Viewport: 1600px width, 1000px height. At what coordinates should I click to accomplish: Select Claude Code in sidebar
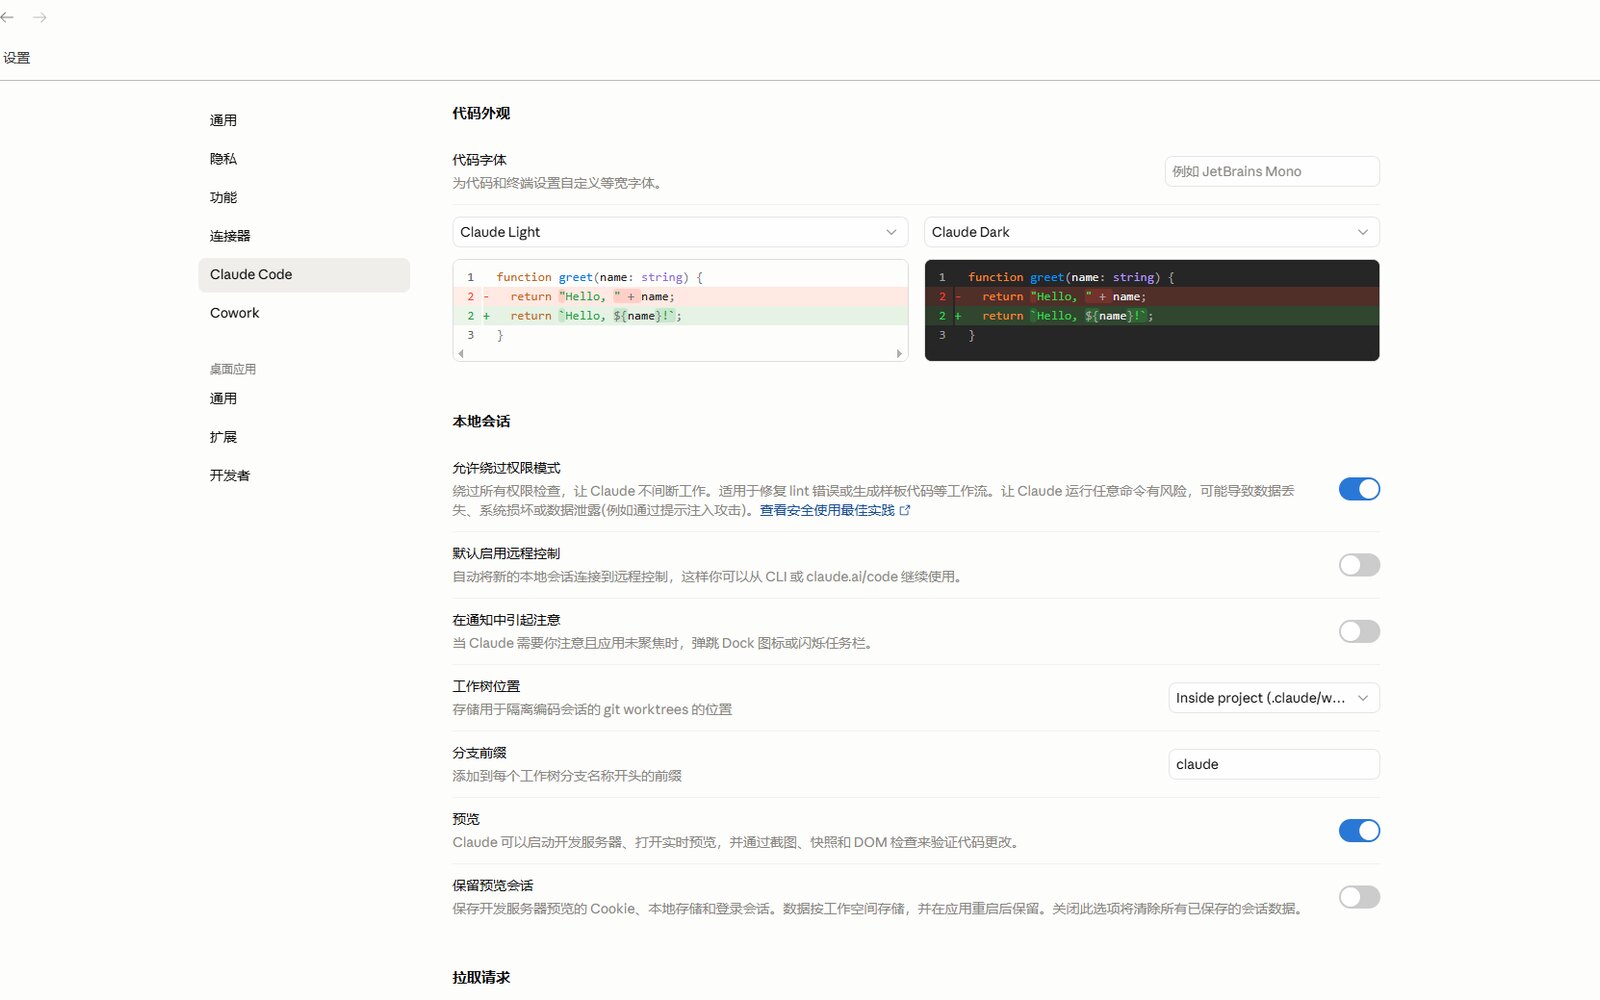pos(304,275)
